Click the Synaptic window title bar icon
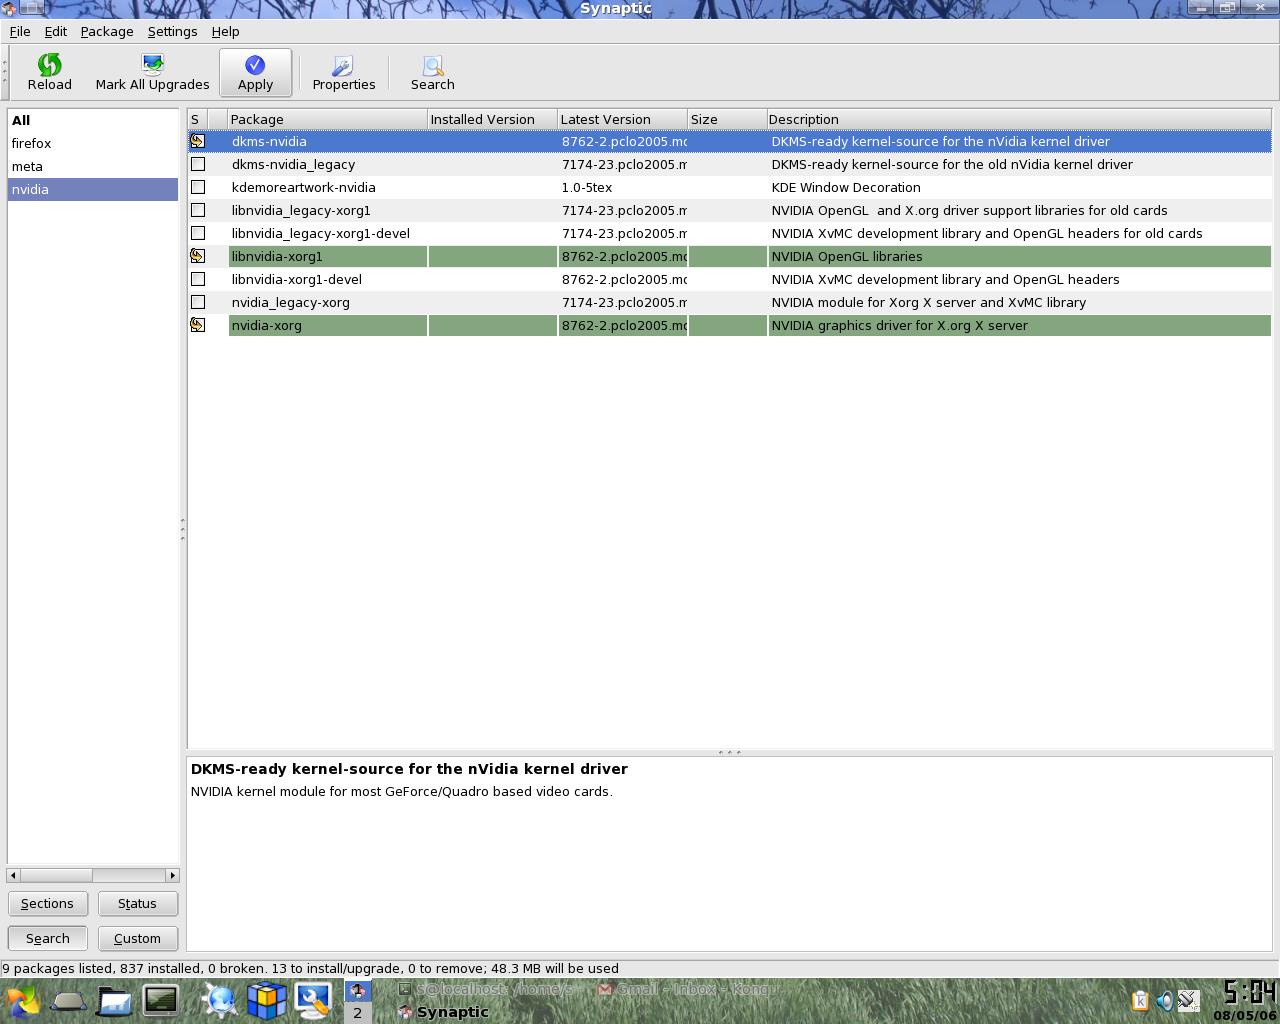The width and height of the screenshot is (1280, 1024). 10,8
